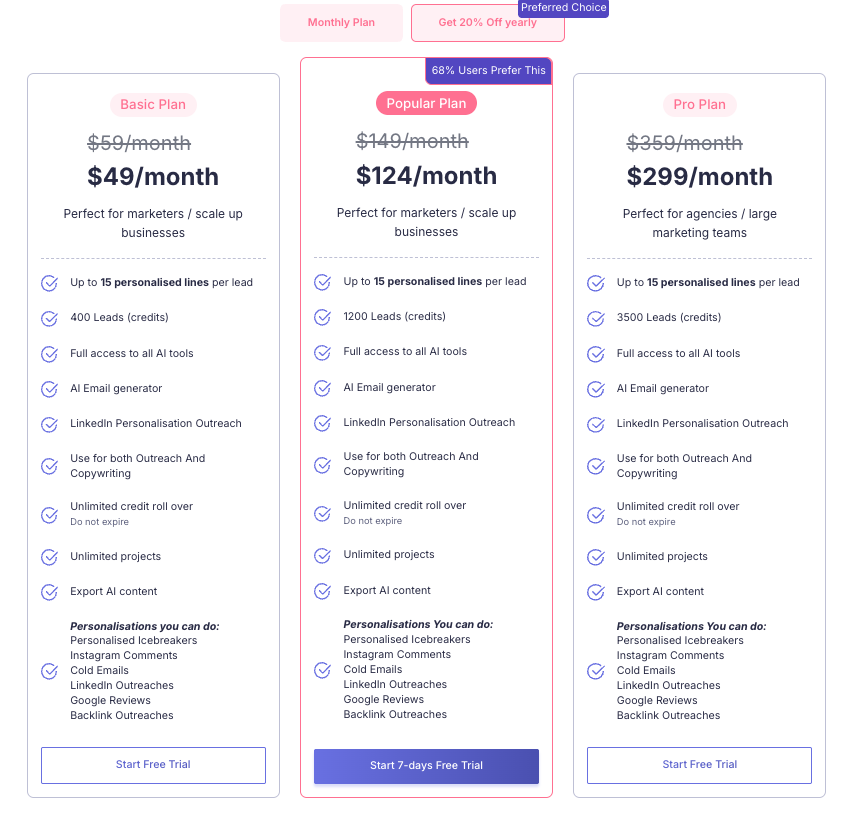Click the checkmark beside Popular Plan's "1200 Leads (credits)"
This screenshot has width=853, height=820.
coord(322,317)
